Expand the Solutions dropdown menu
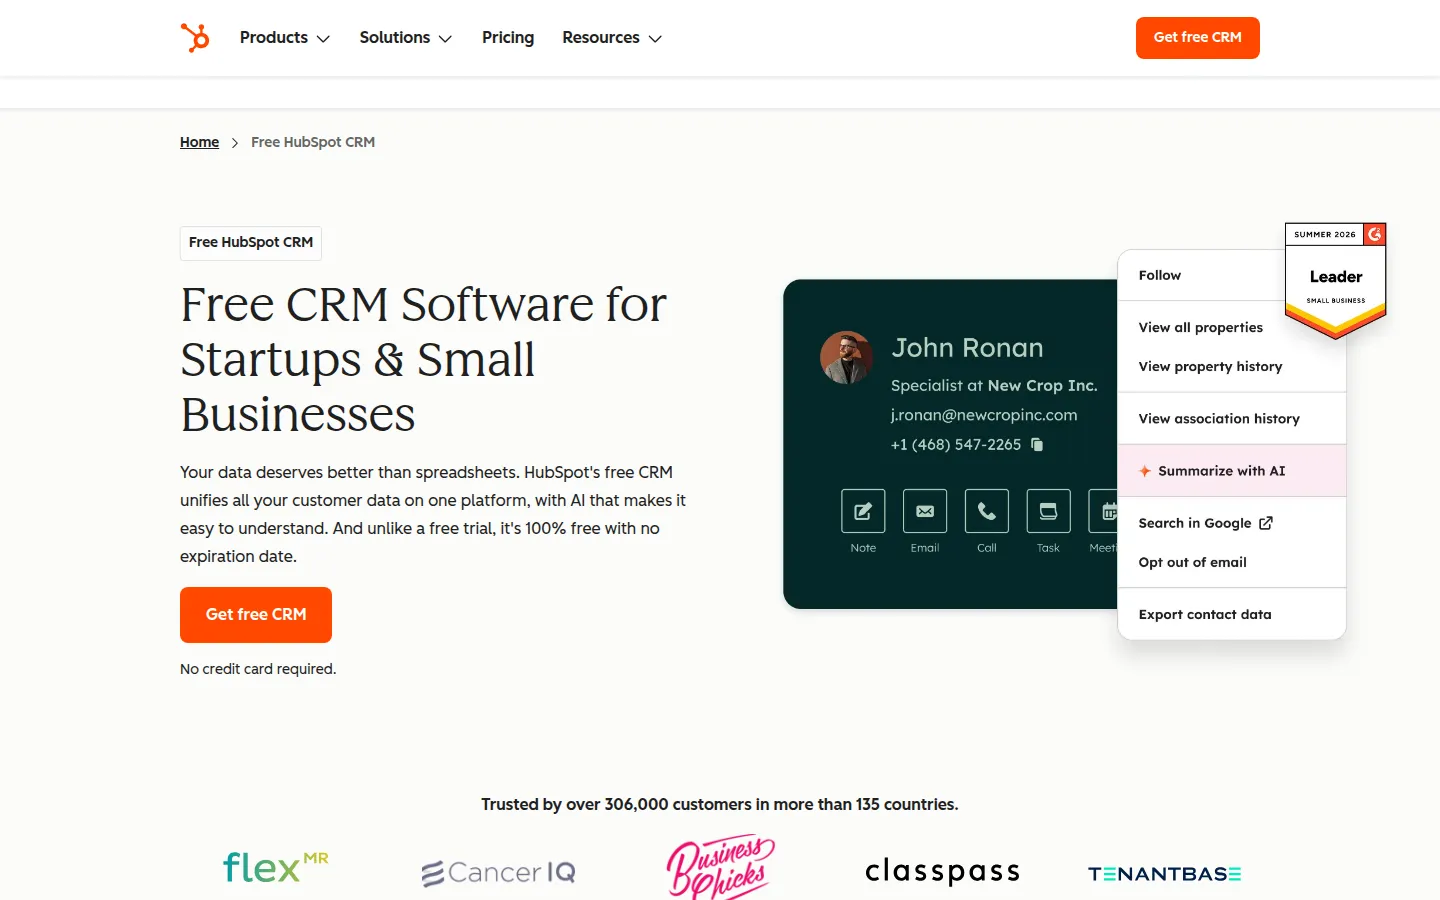 (x=406, y=38)
